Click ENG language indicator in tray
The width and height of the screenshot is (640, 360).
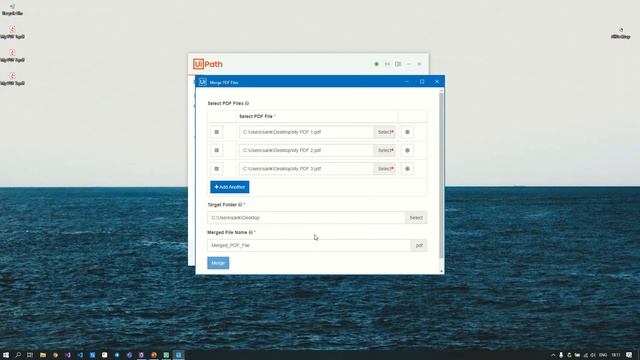point(603,355)
